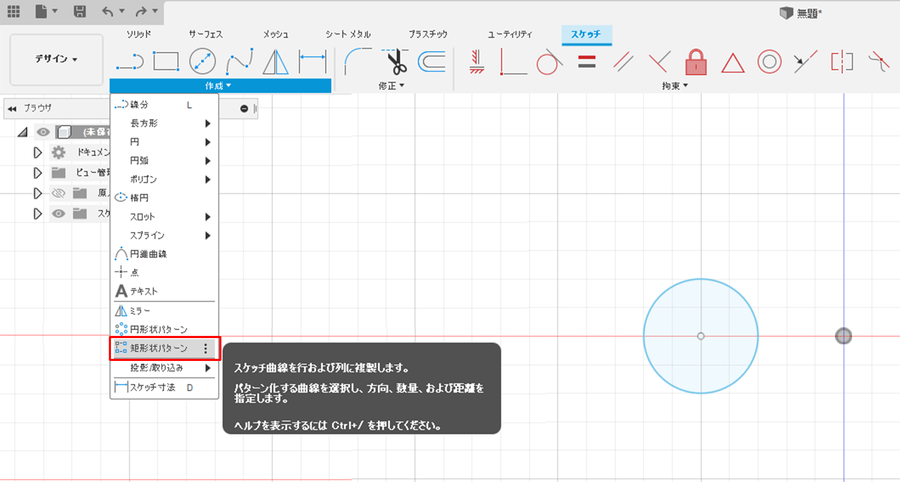The image size is (900, 482).
Task: Select the Offset tool icon
Action: pyautogui.click(x=431, y=61)
